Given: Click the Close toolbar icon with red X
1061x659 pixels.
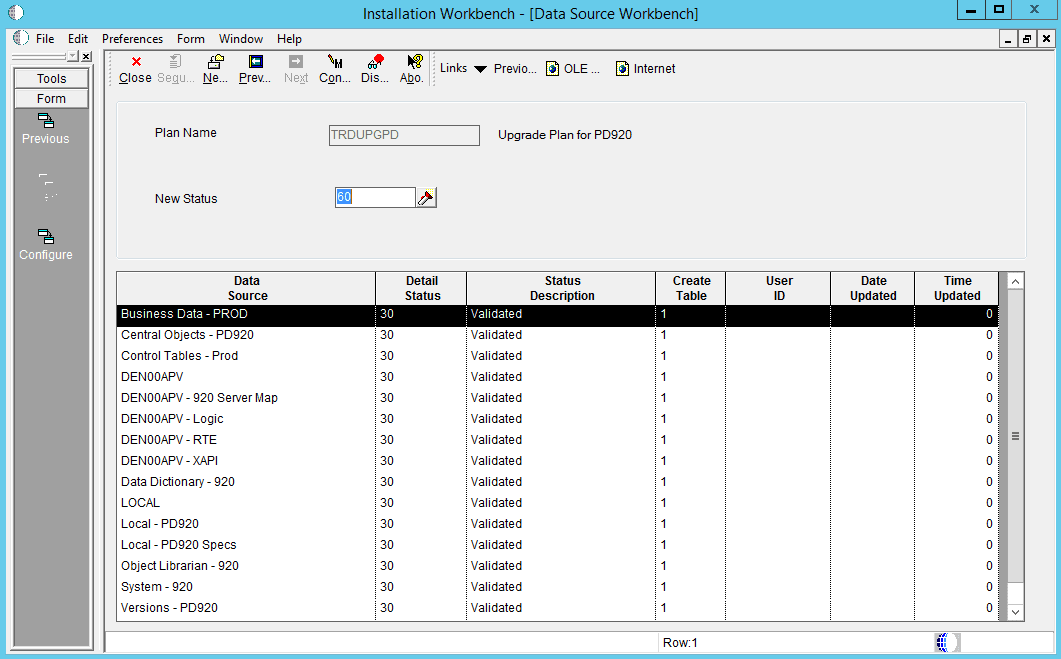Looking at the screenshot, I should [135, 62].
